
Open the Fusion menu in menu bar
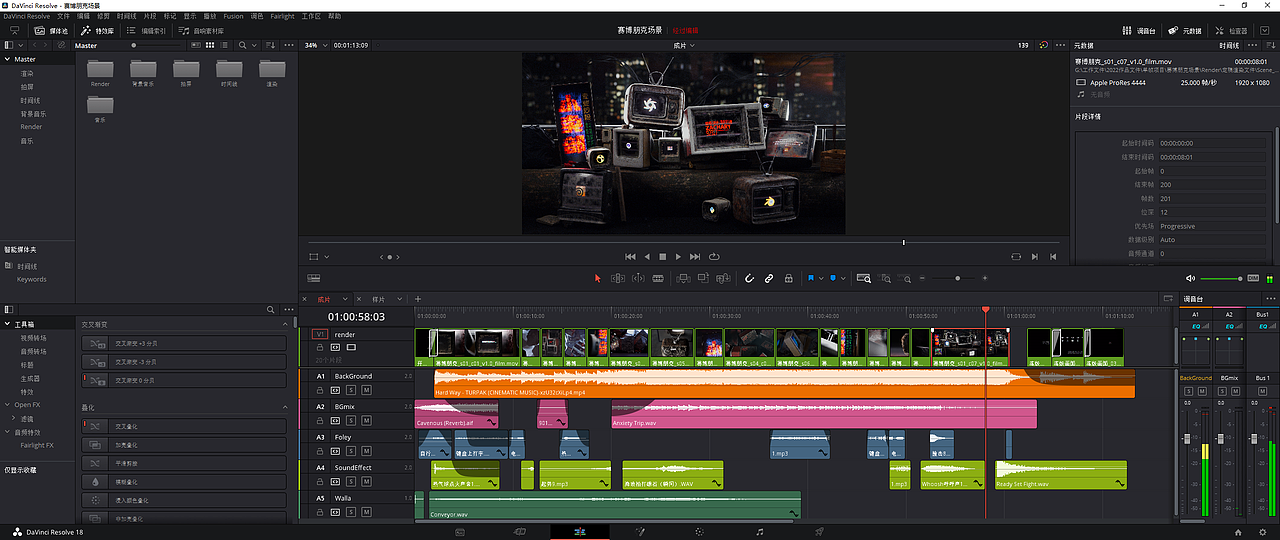tap(233, 16)
